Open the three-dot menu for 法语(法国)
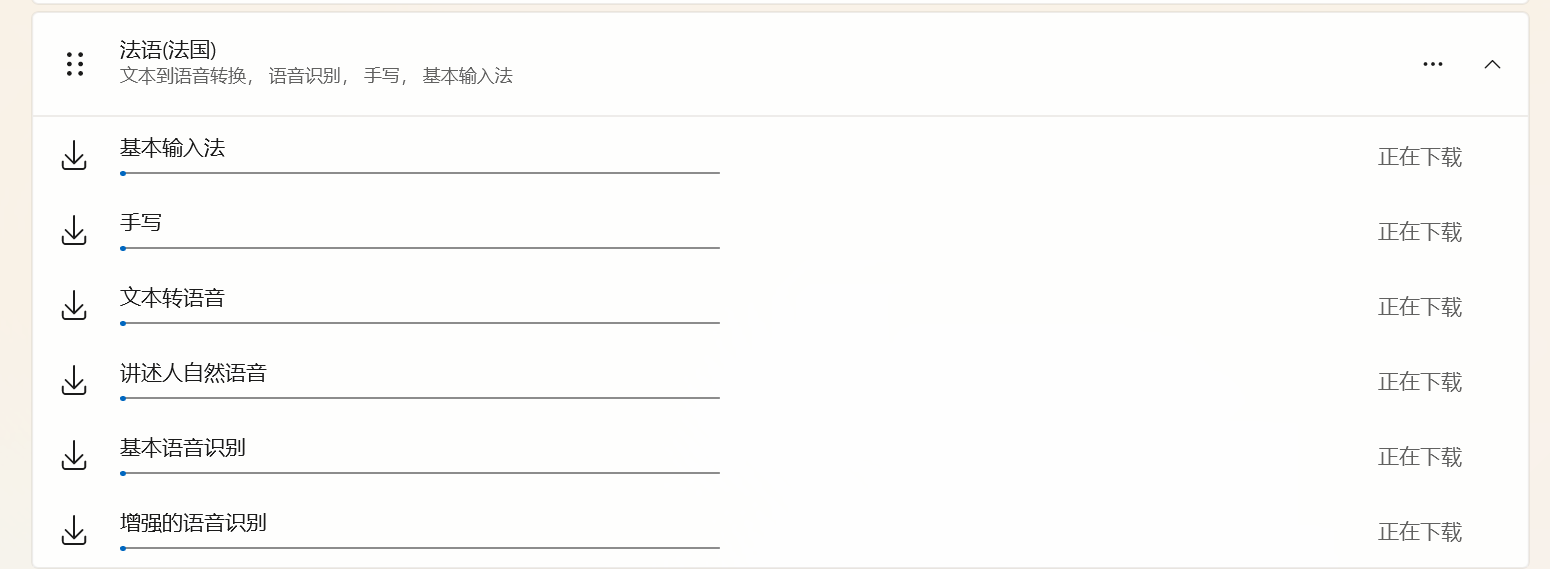 (x=1432, y=64)
